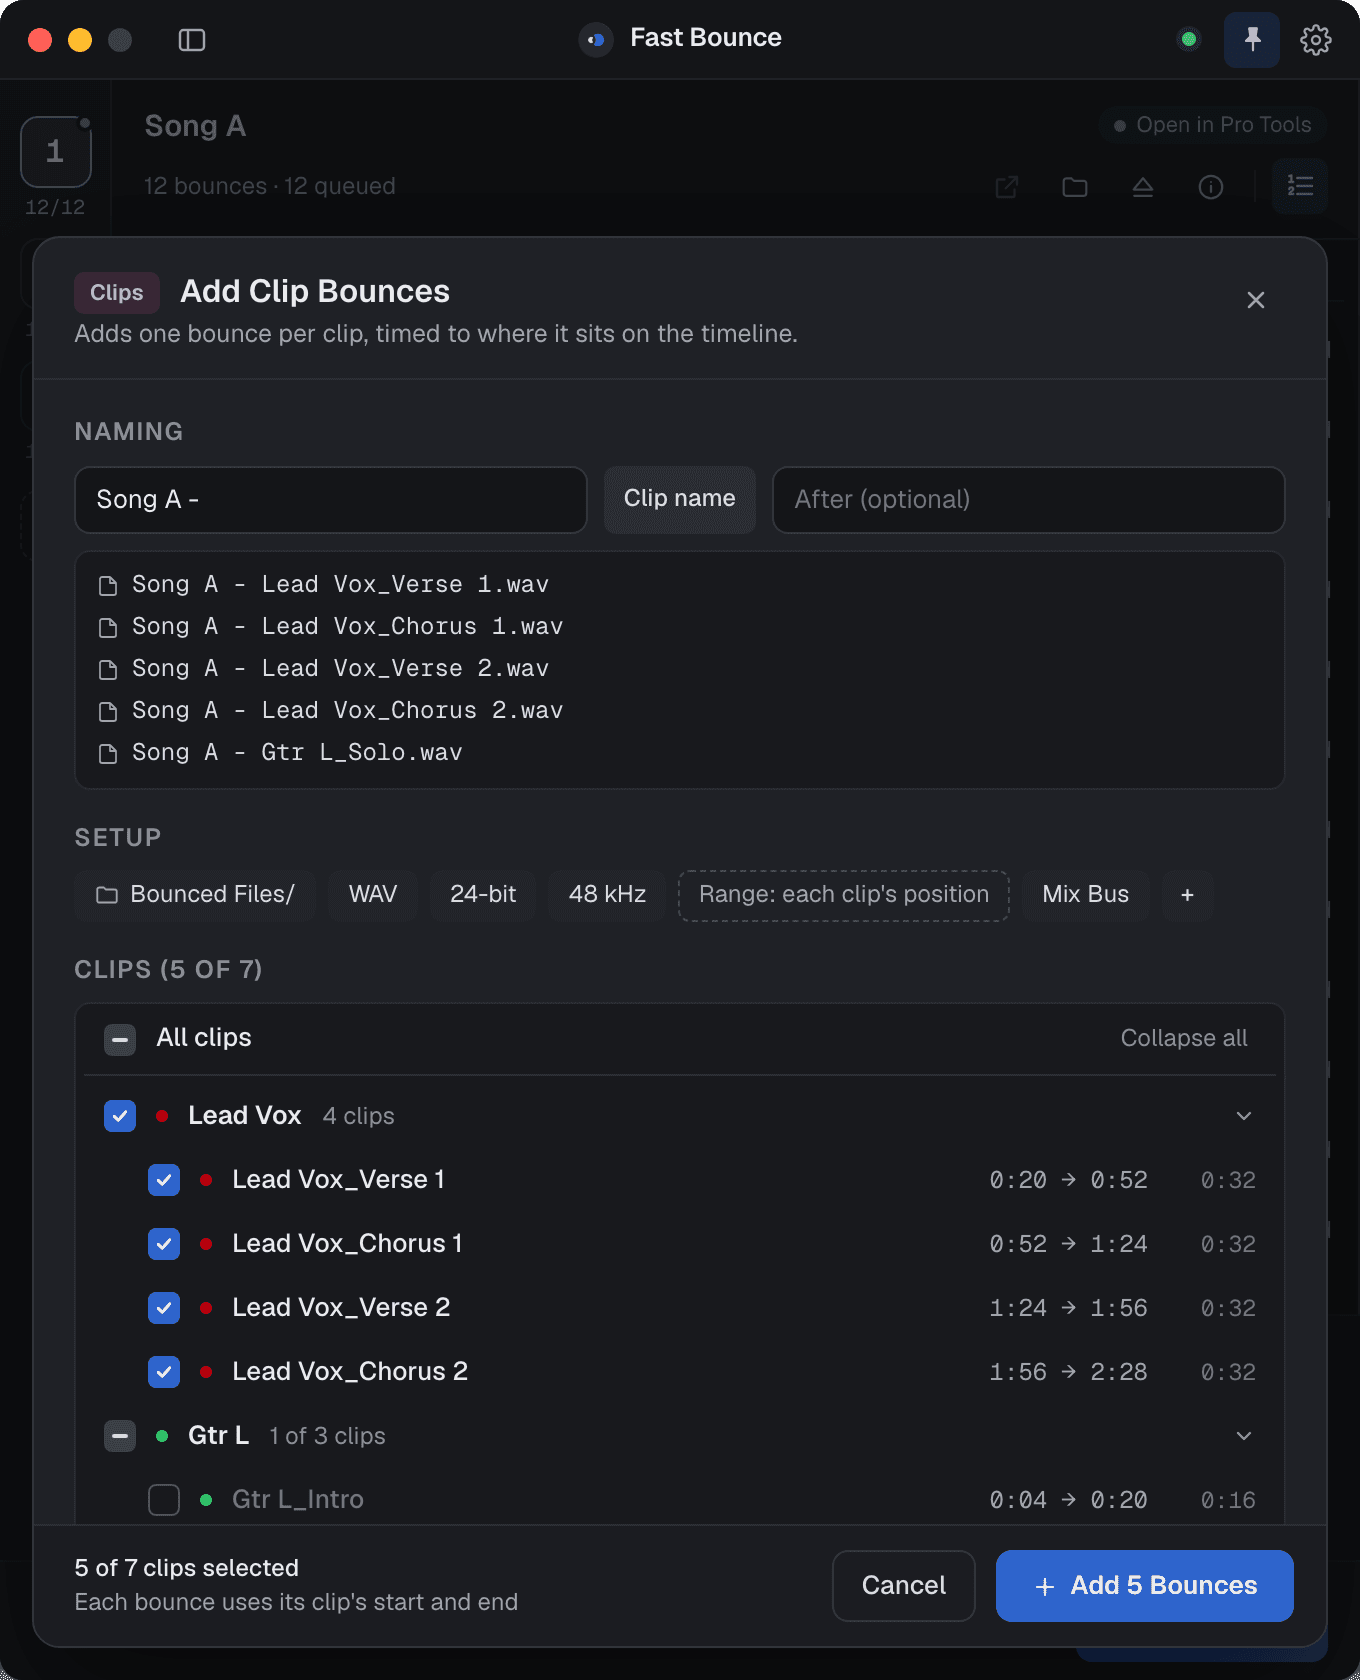Check the Gtr L_Intro clip
Screen dimensions: 1360x1680
point(164,1500)
